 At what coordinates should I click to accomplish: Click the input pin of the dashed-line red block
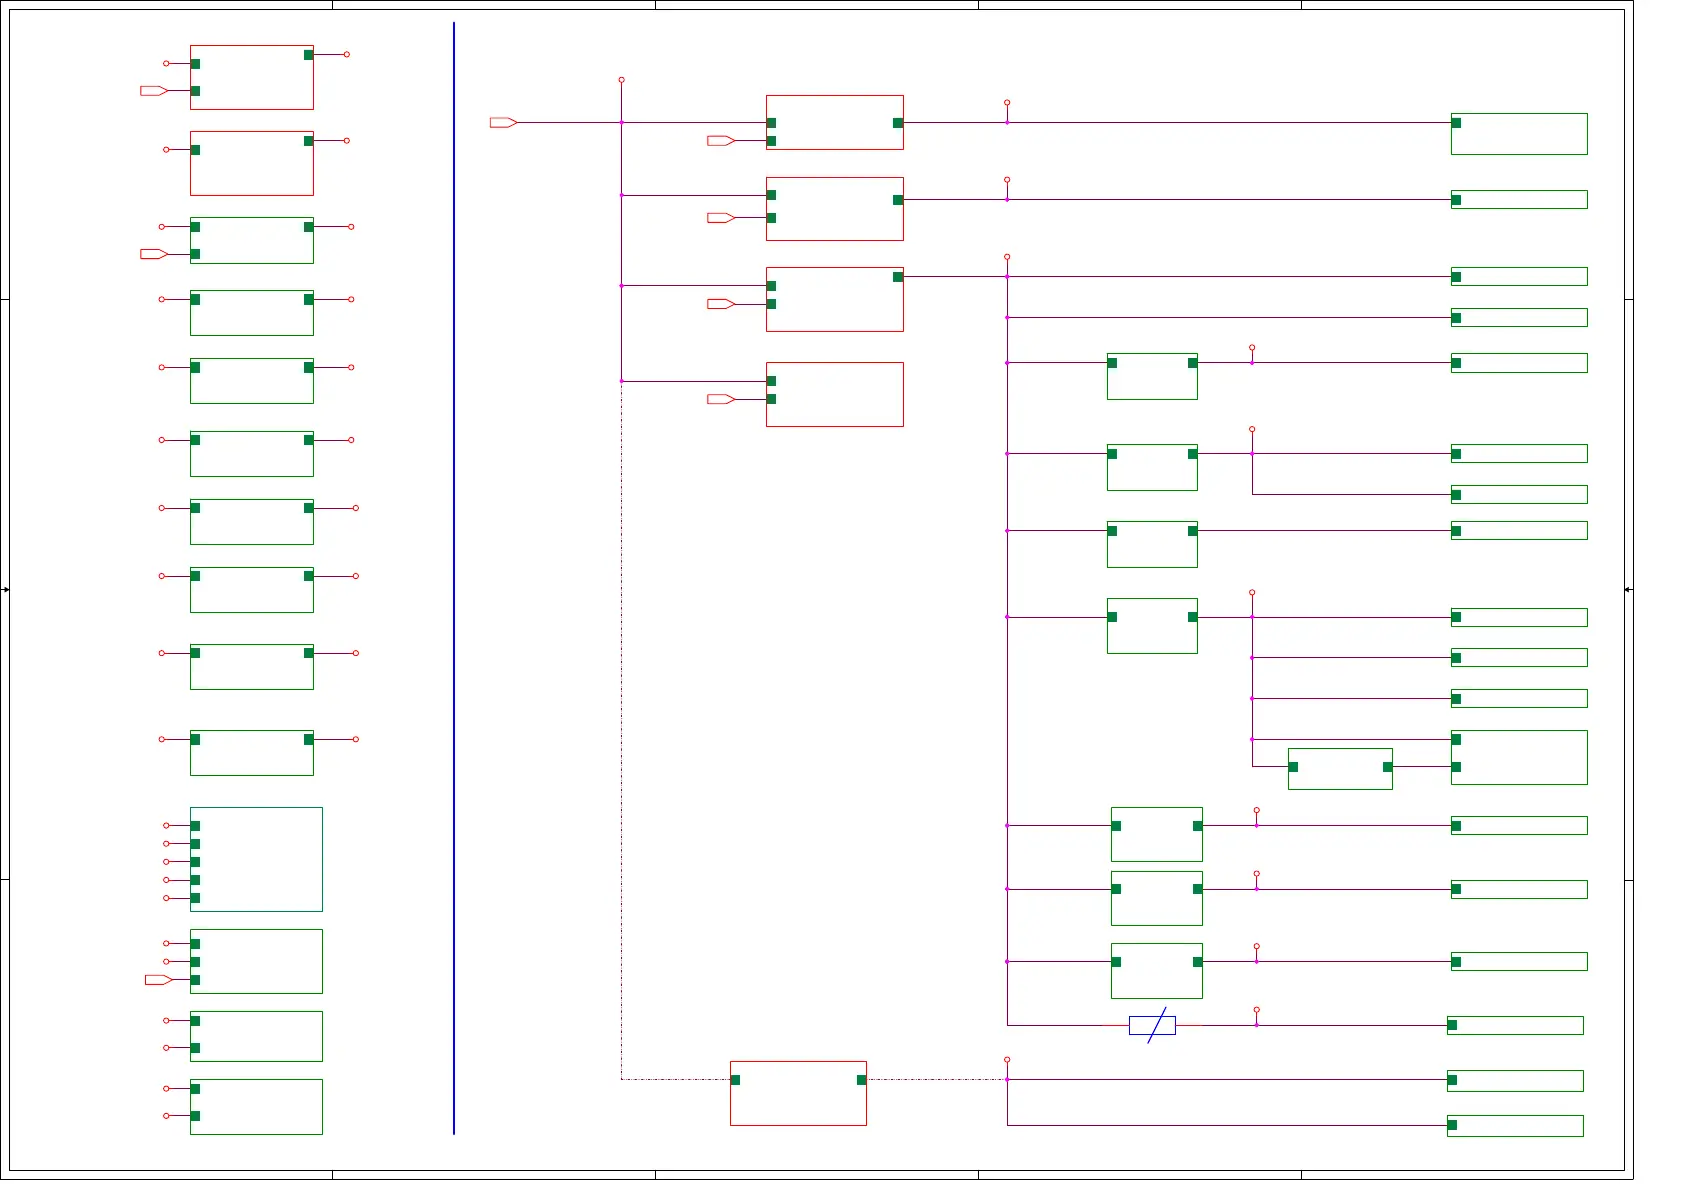pos(735,1080)
